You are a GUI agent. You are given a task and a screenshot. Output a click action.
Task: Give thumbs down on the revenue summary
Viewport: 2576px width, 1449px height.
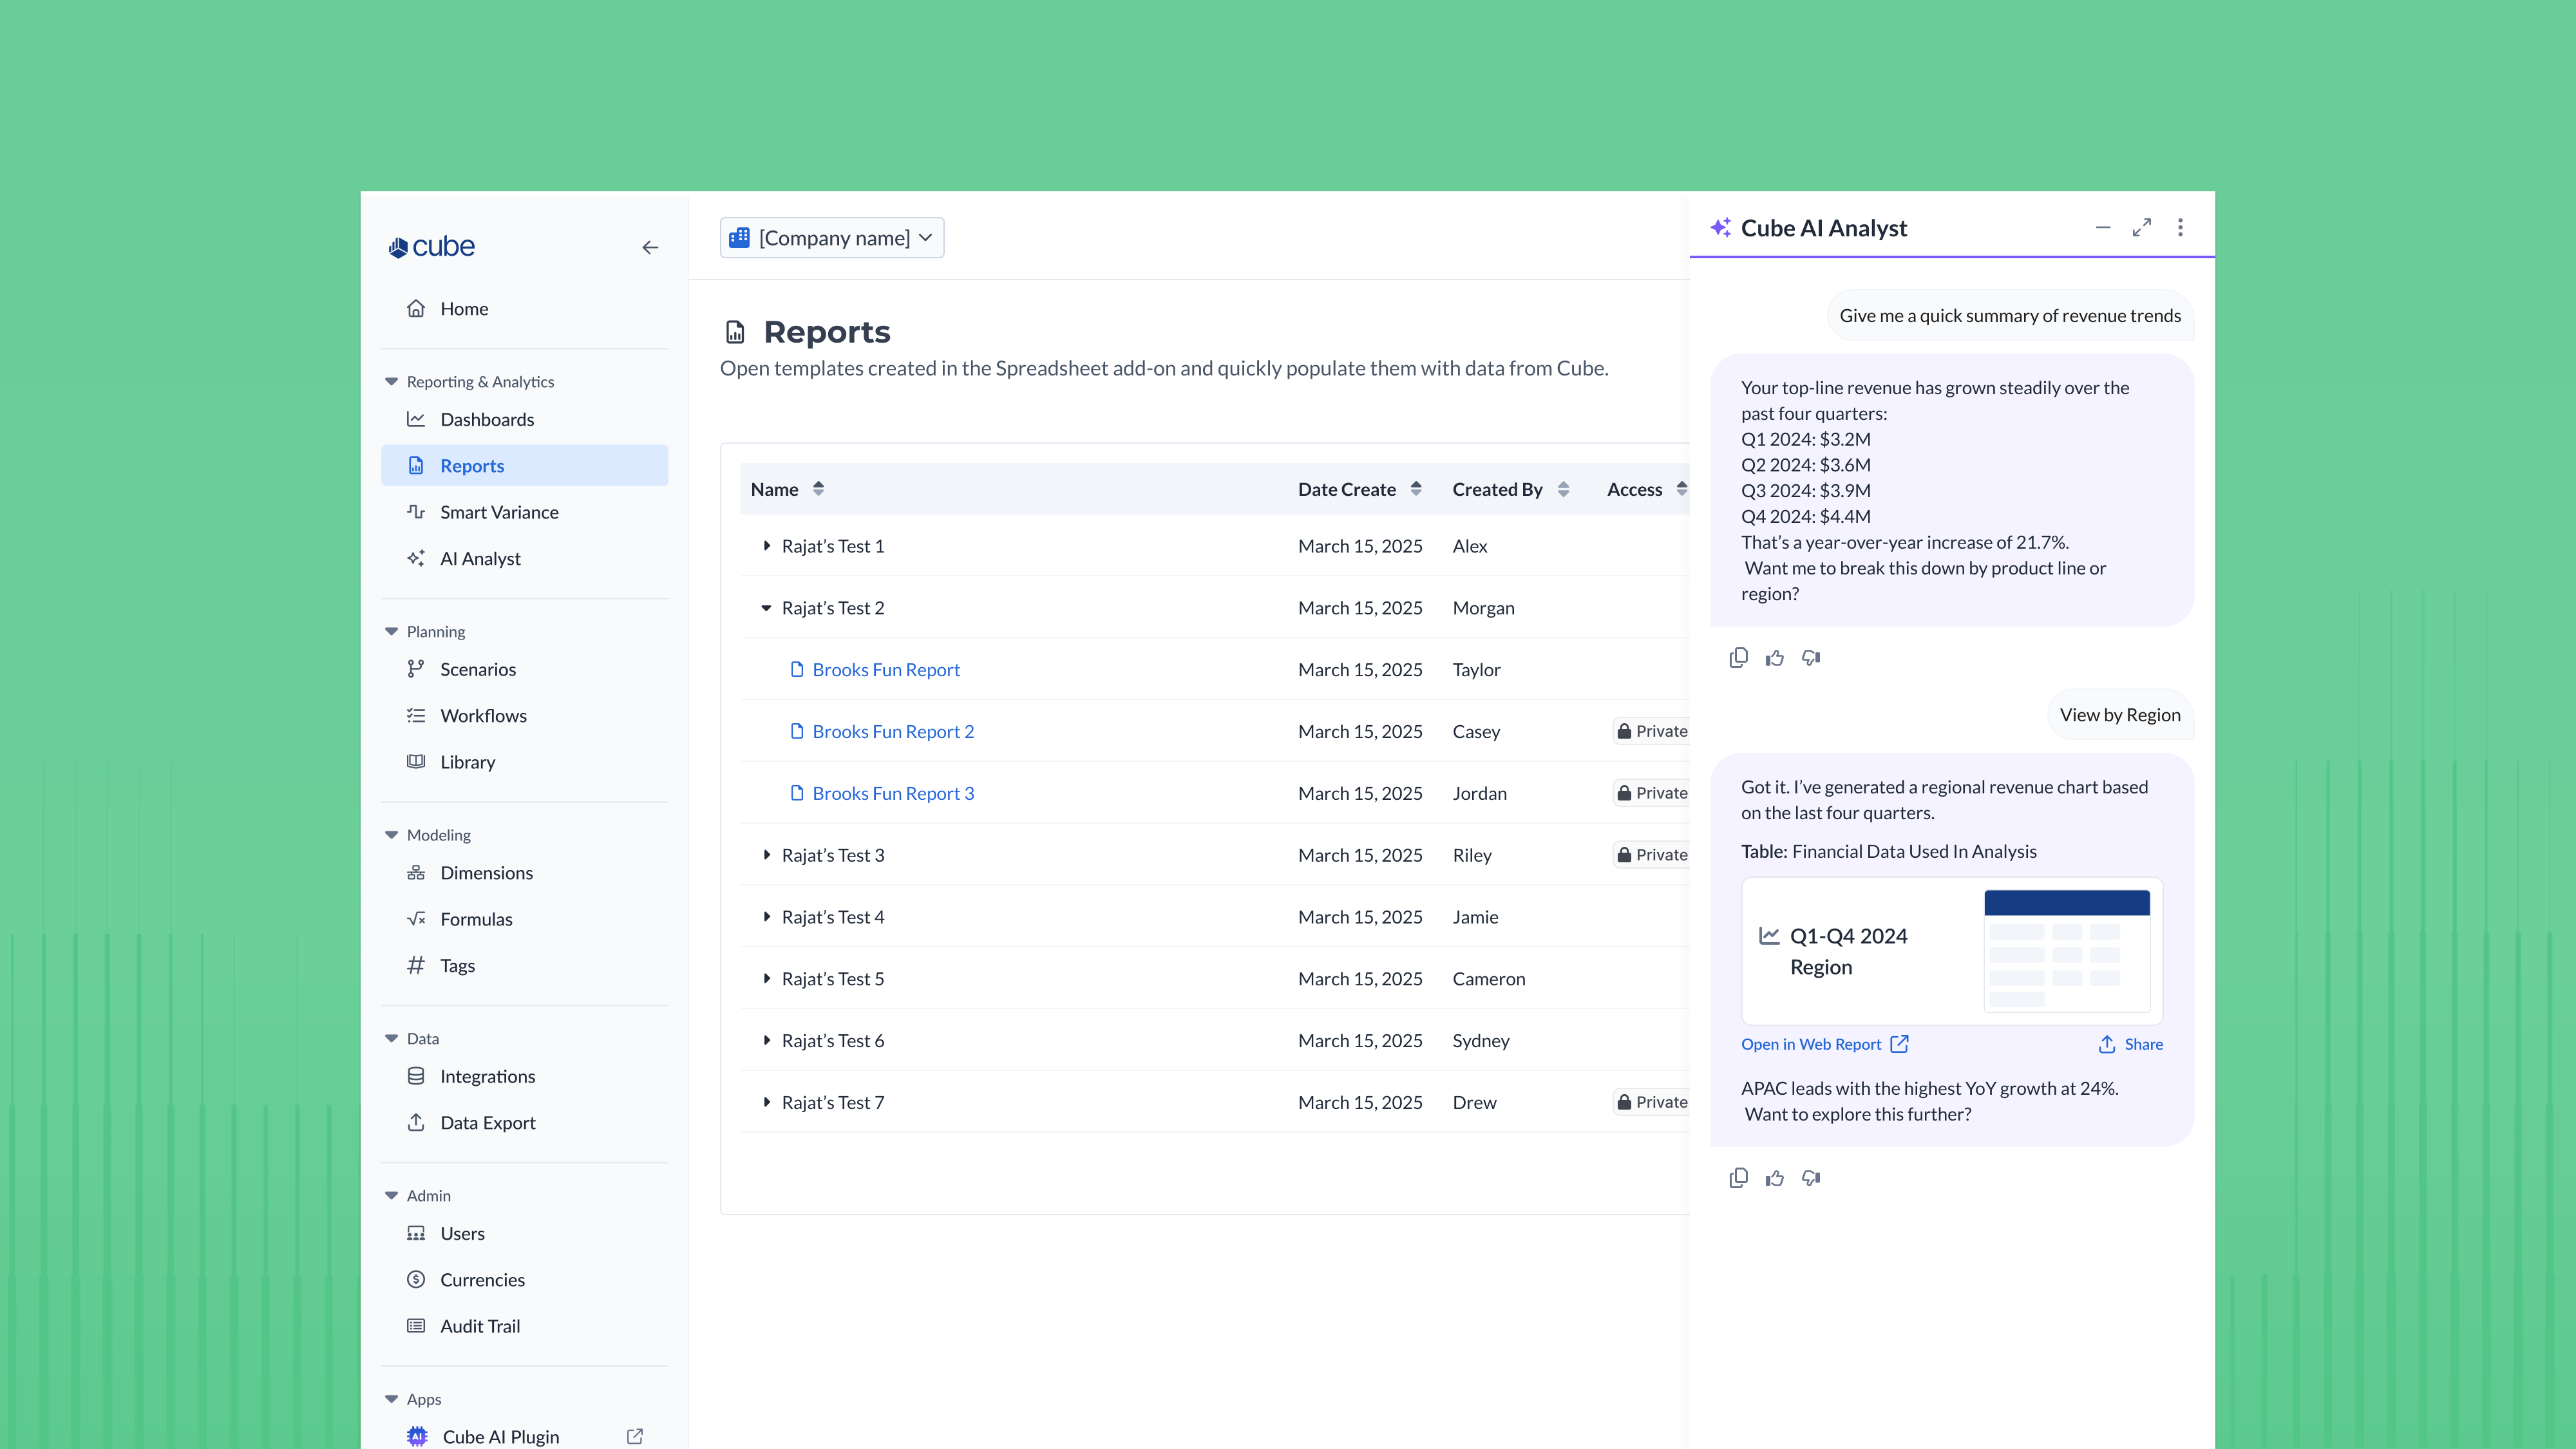click(x=1811, y=657)
